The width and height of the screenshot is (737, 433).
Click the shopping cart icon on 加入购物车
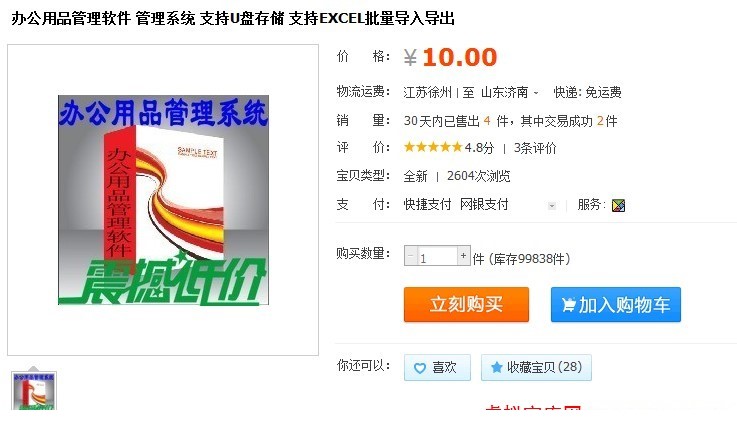pyautogui.click(x=568, y=305)
